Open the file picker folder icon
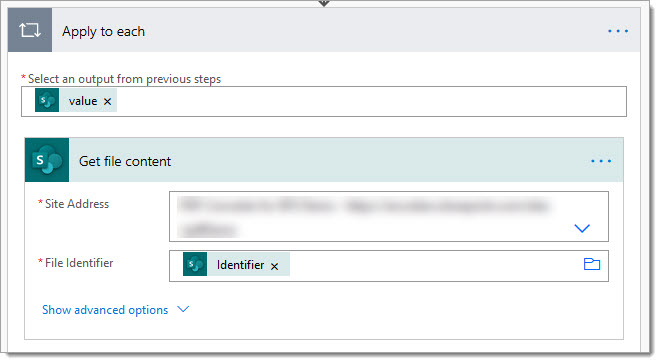The image size is (660, 363). click(592, 264)
